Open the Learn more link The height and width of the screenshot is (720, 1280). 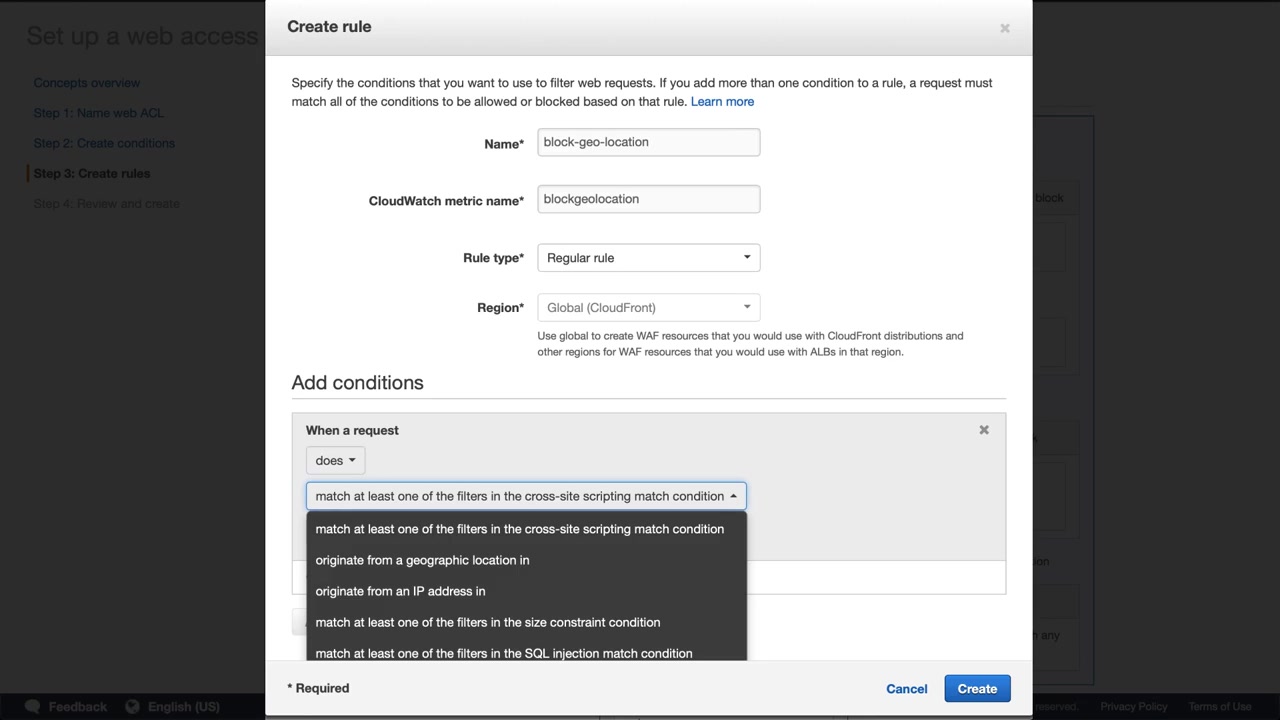point(722,102)
